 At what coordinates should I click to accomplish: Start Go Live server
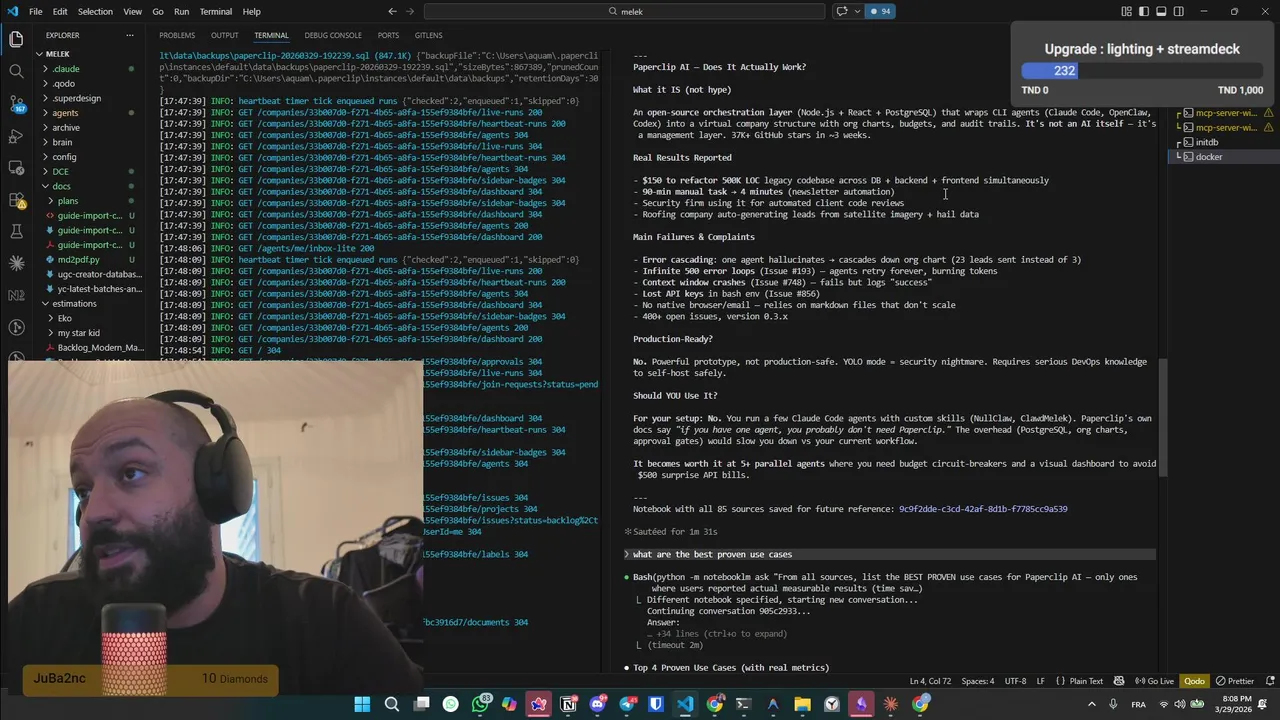pyautogui.click(x=1154, y=681)
